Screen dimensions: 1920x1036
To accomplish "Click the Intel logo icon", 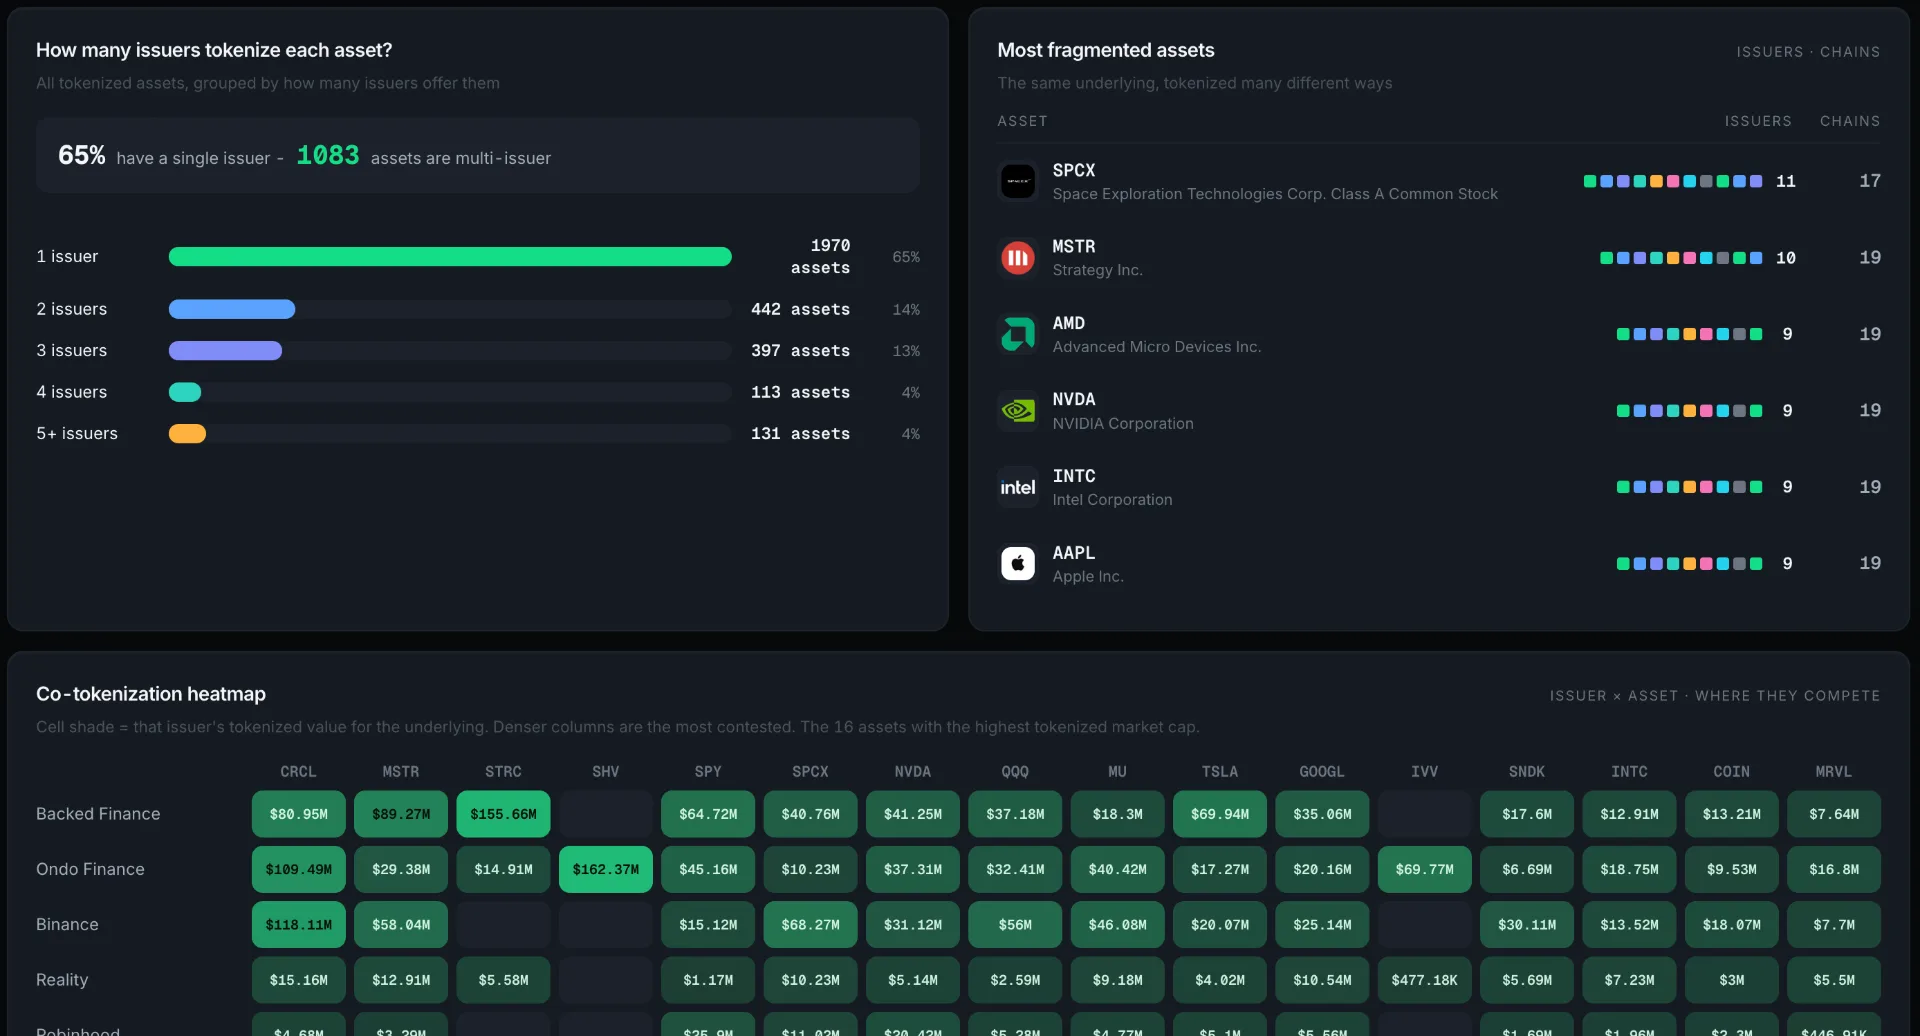I will 1018,487.
